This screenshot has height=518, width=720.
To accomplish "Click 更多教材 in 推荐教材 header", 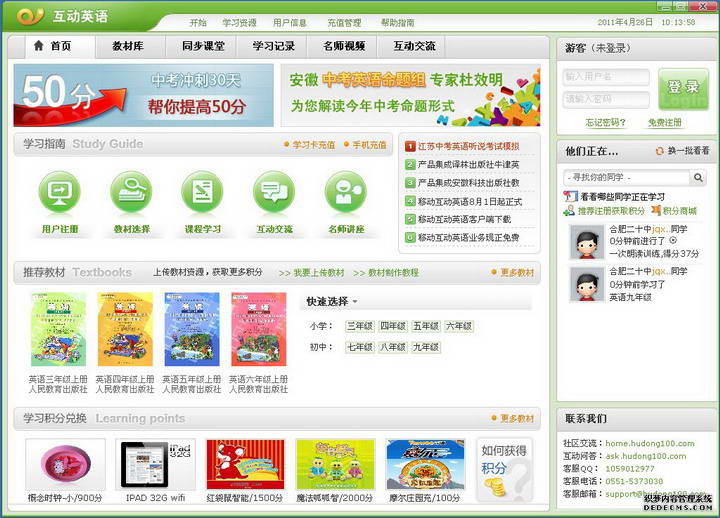I will click(517, 272).
